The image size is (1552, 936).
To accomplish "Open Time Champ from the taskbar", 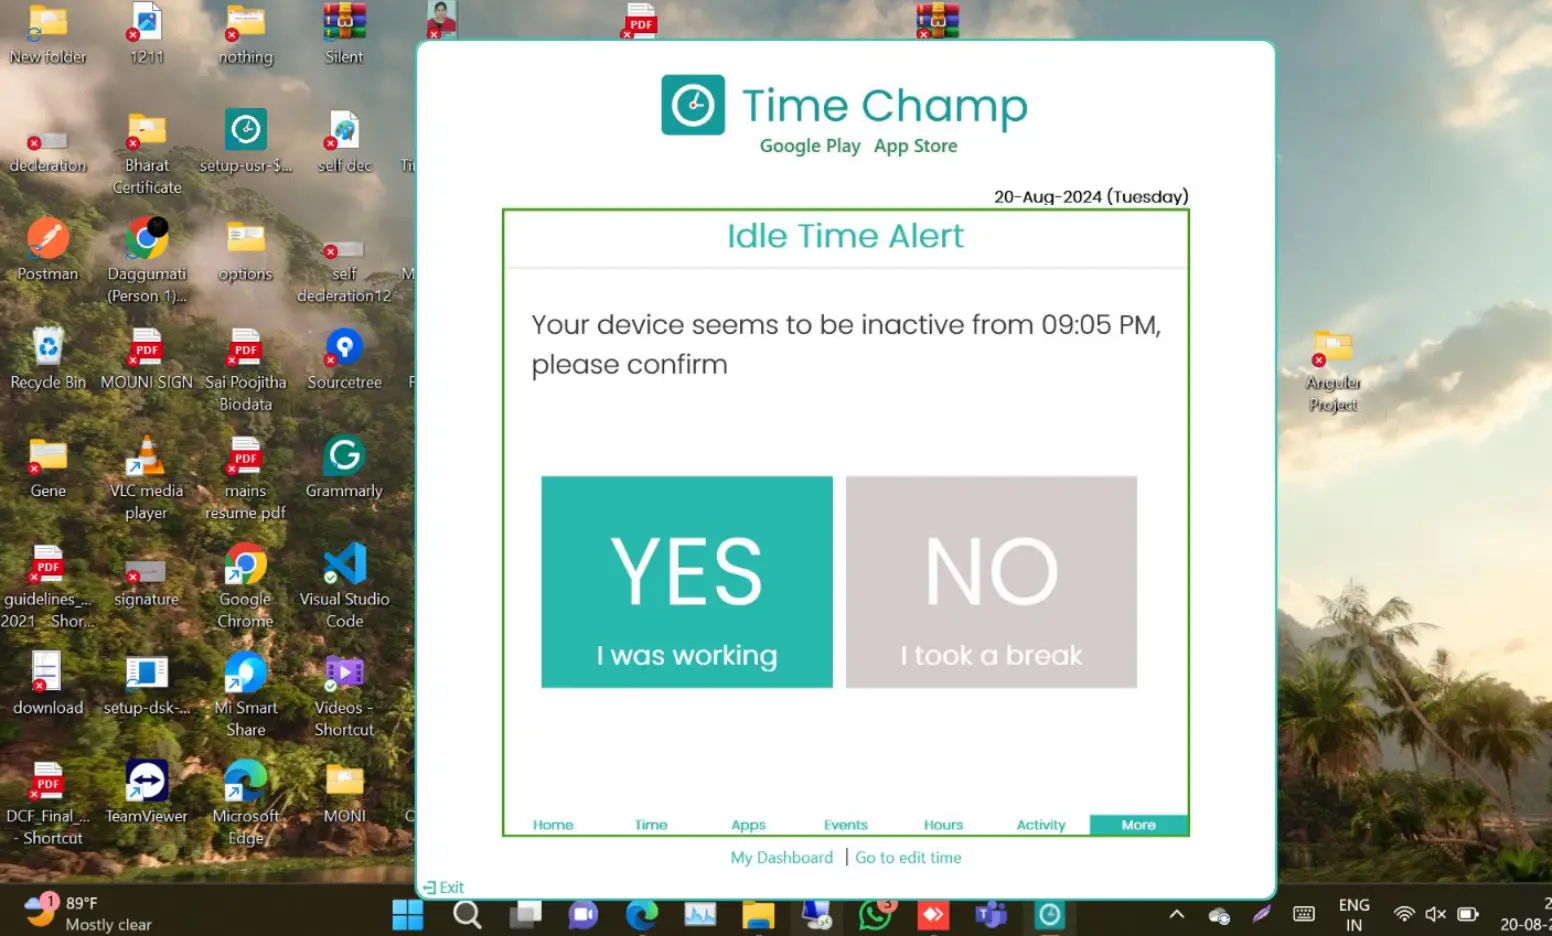I will tap(1049, 913).
